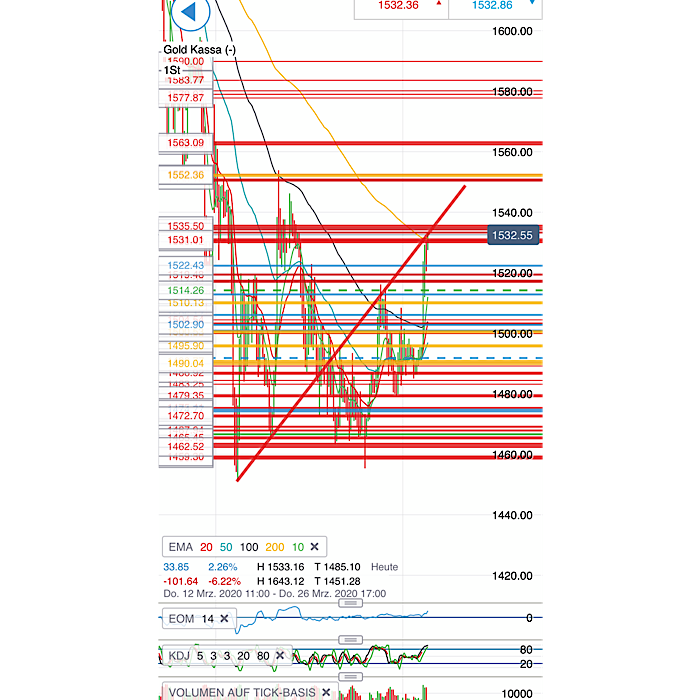Remove the EMA indicator via its X

(x=314, y=546)
